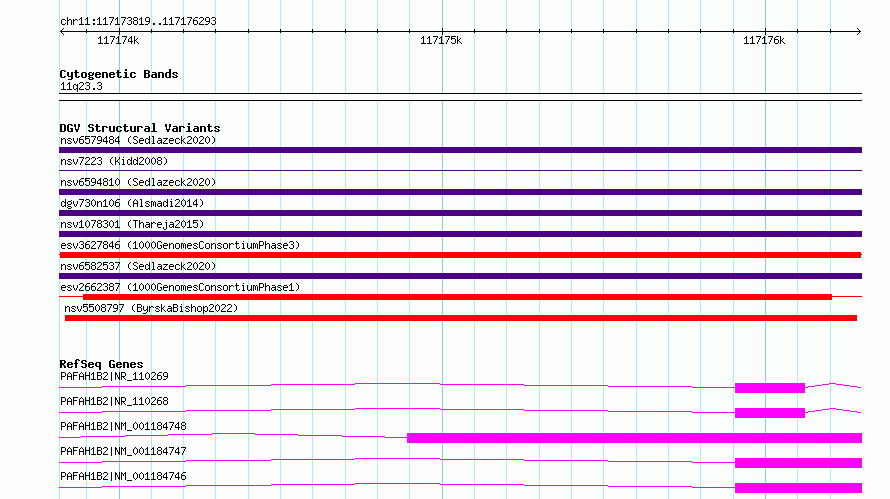
Task: Select the red bar under nsv5508797
Action: point(461,318)
